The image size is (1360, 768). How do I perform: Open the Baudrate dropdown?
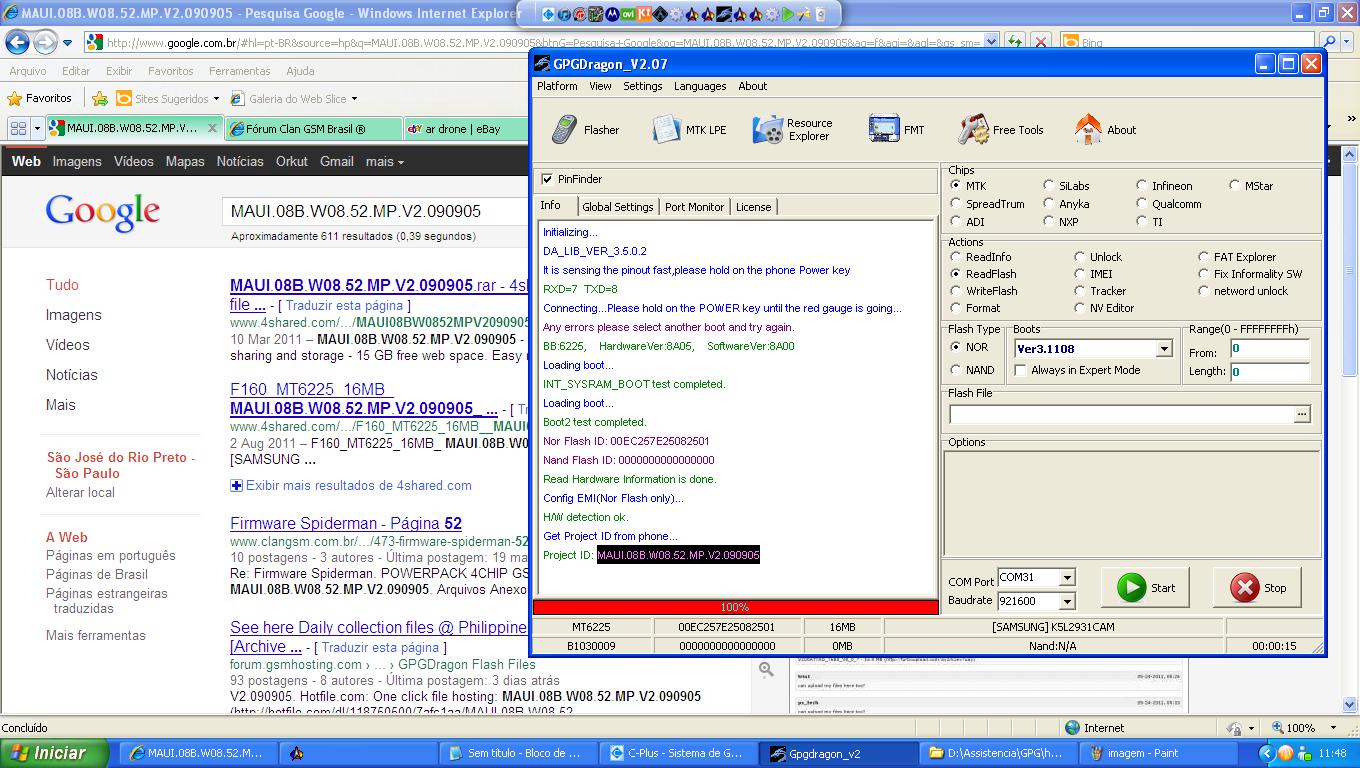[1067, 601]
